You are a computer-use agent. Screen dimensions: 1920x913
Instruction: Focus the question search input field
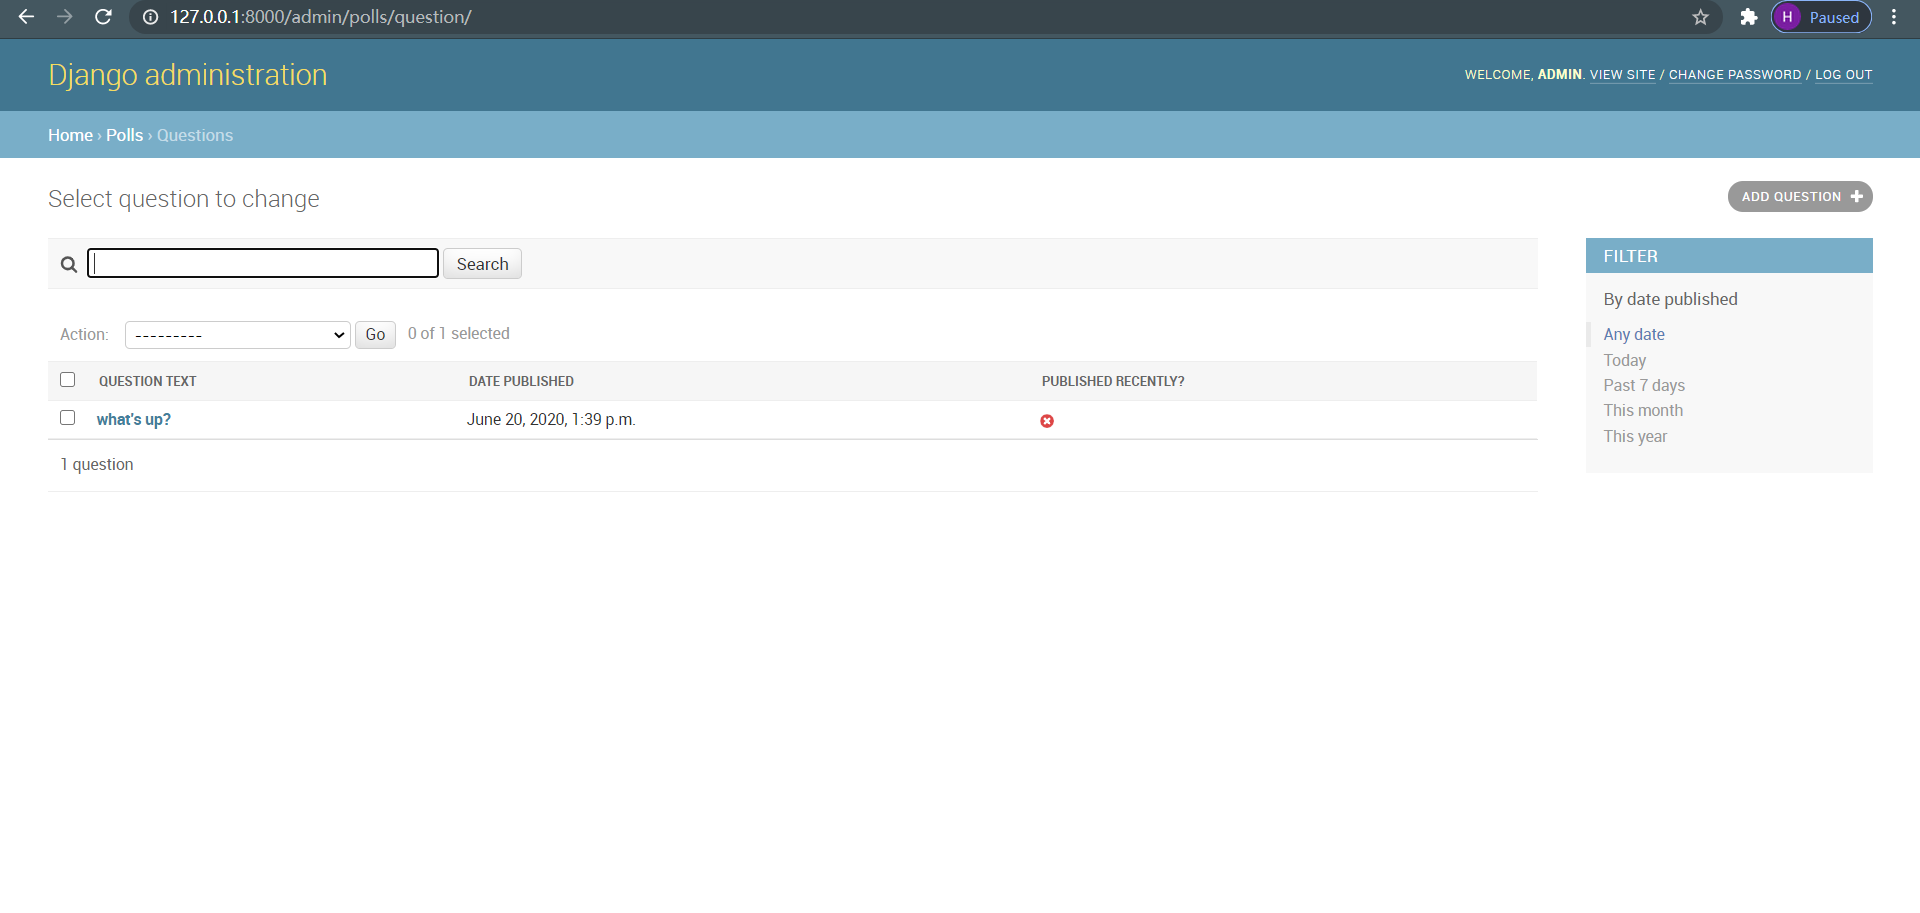pyautogui.click(x=263, y=263)
